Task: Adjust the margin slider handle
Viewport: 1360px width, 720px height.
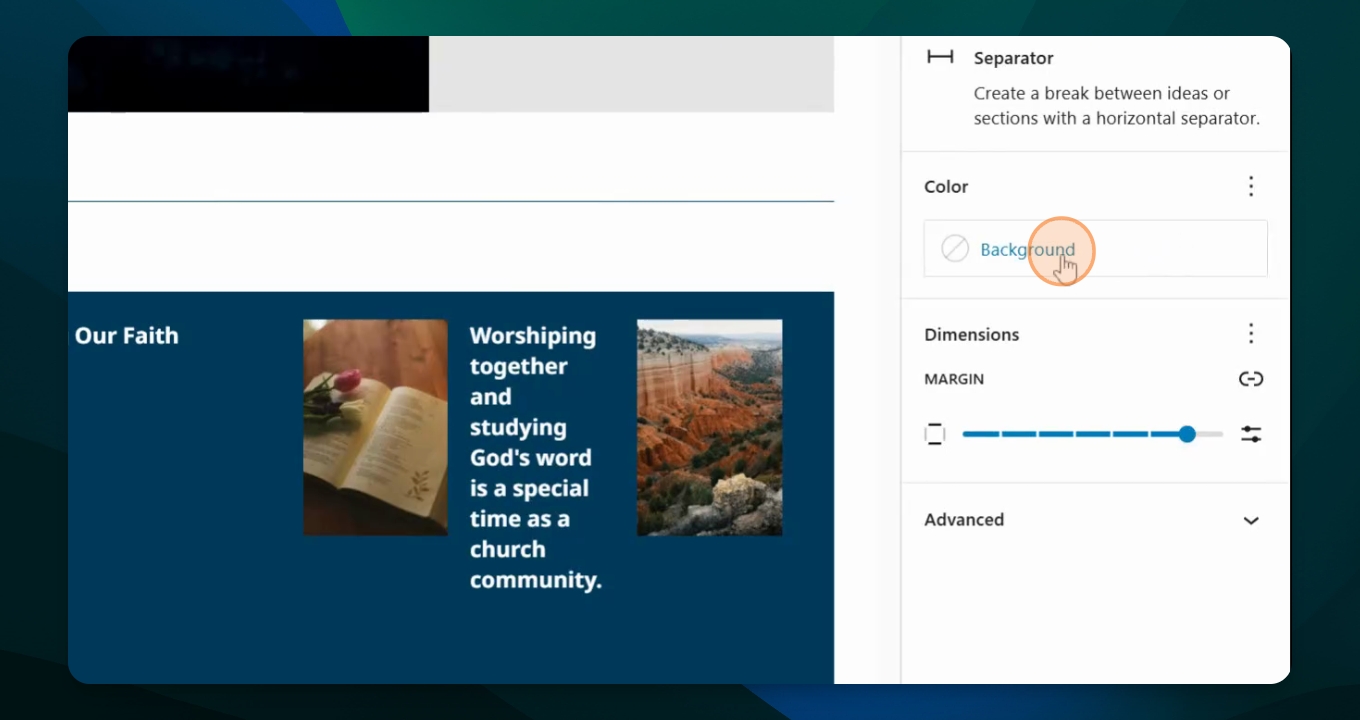Action: coord(1187,434)
